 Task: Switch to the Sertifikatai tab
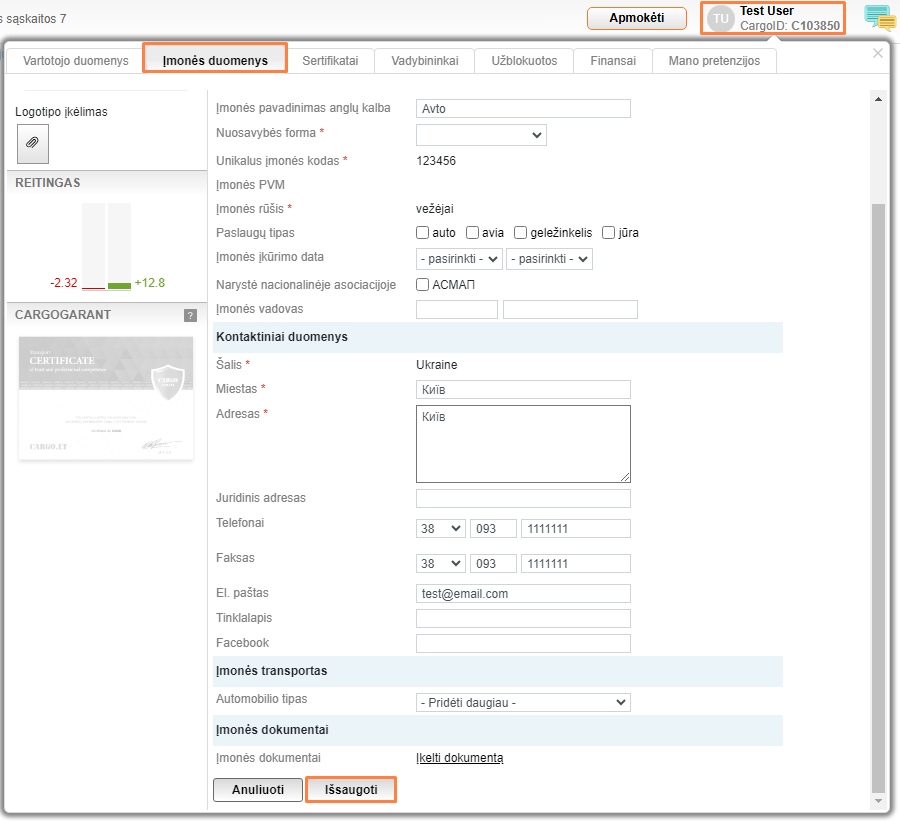tap(330, 61)
